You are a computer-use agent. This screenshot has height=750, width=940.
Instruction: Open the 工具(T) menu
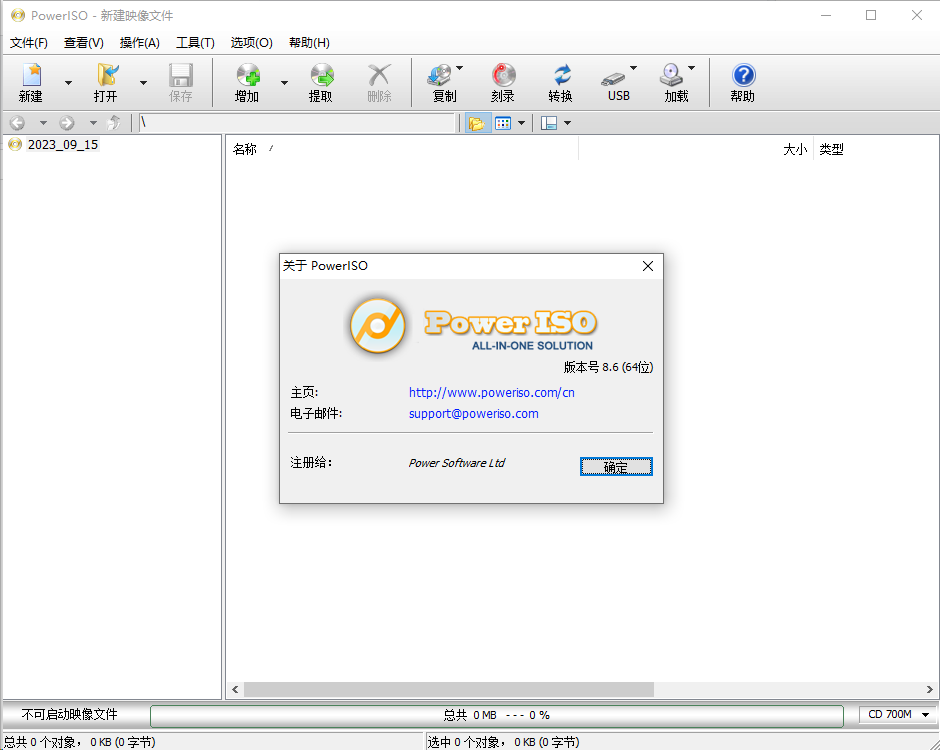[195, 43]
